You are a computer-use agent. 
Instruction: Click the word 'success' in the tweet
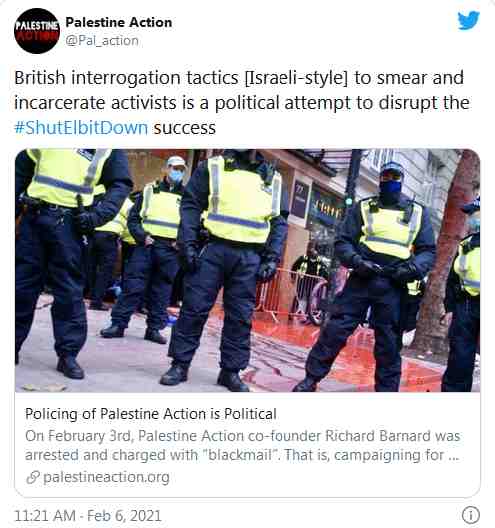(x=185, y=128)
